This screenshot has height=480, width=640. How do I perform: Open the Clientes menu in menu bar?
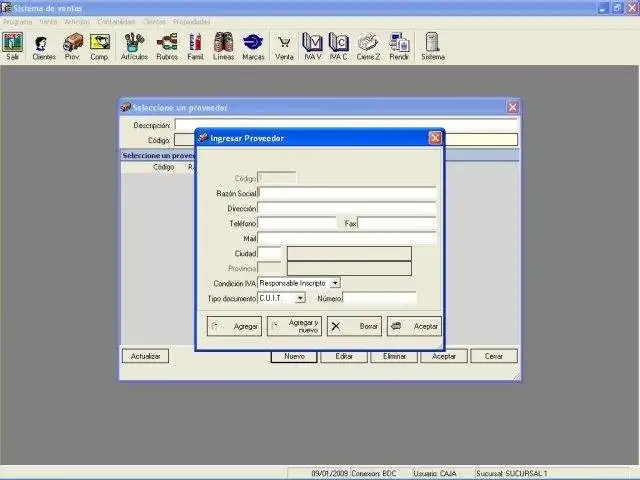(x=154, y=22)
